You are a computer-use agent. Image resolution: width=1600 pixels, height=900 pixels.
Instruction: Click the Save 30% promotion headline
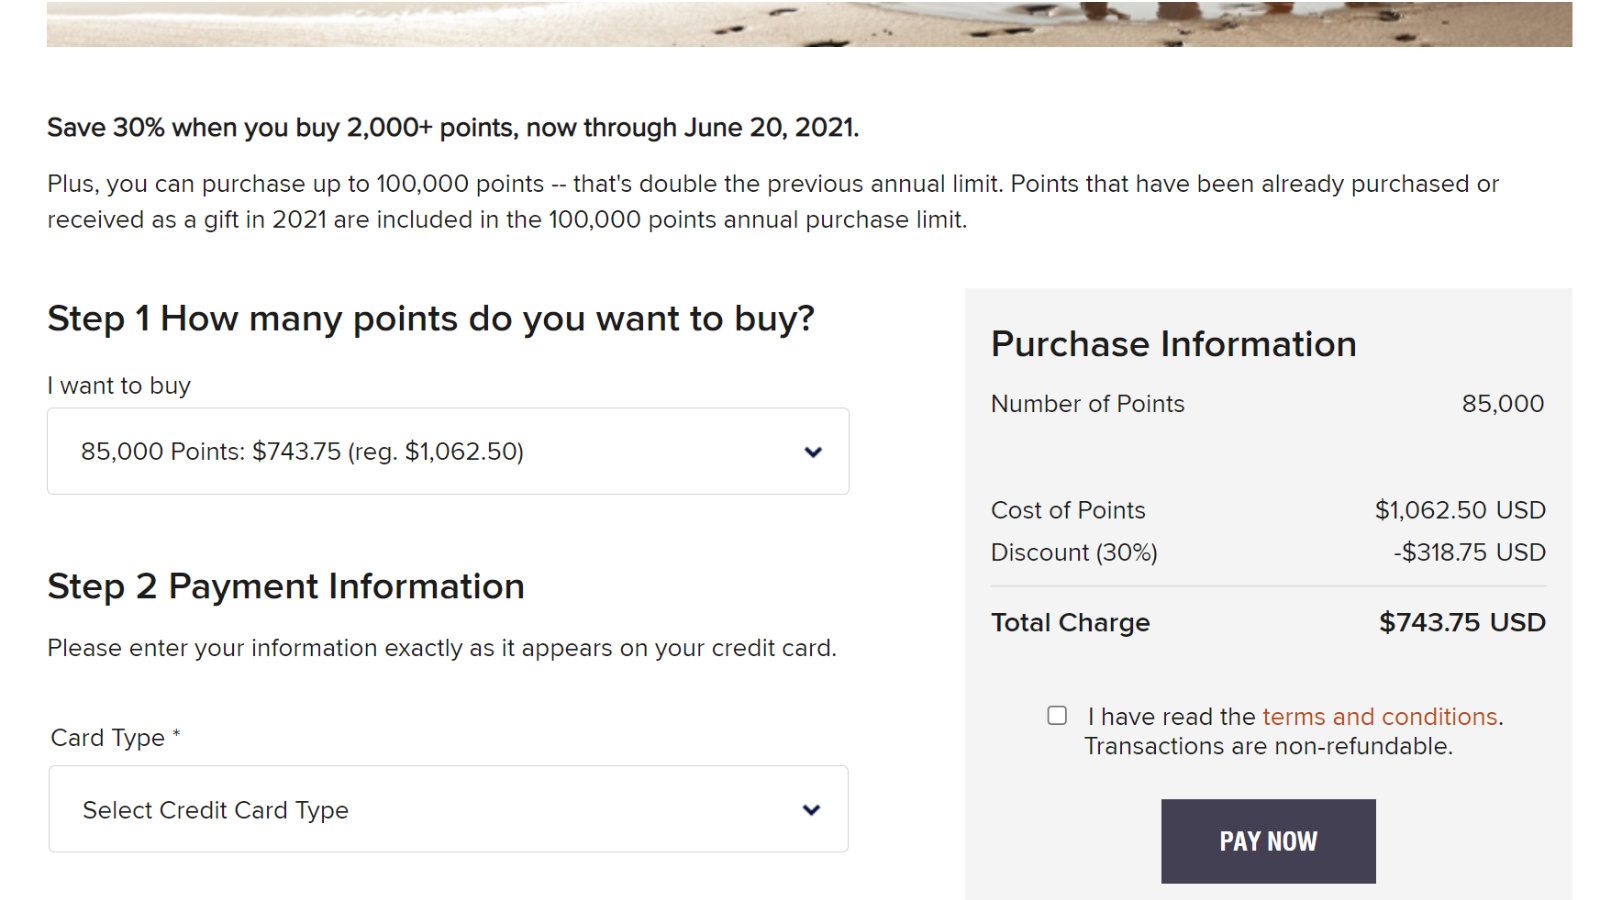(x=453, y=128)
